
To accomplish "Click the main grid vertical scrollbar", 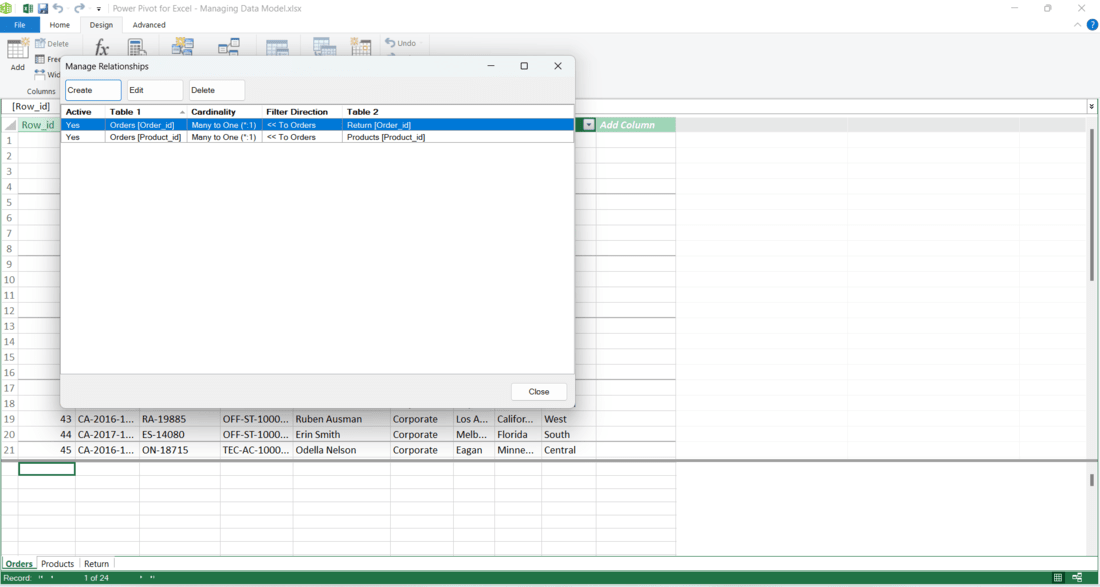I will pos(1092,207).
